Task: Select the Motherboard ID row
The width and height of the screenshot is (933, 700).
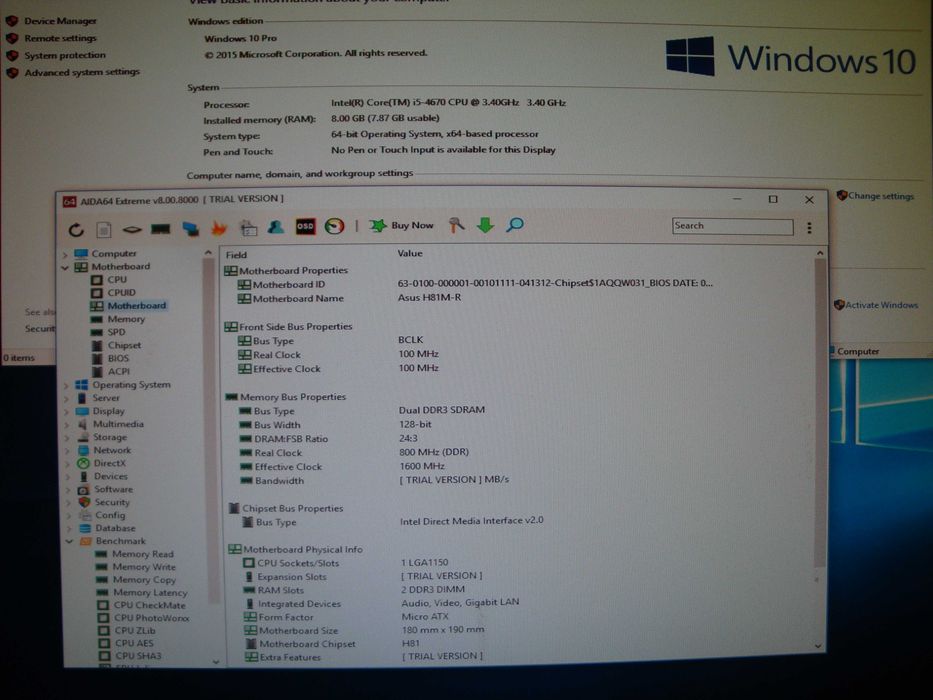Action: click(x=476, y=284)
